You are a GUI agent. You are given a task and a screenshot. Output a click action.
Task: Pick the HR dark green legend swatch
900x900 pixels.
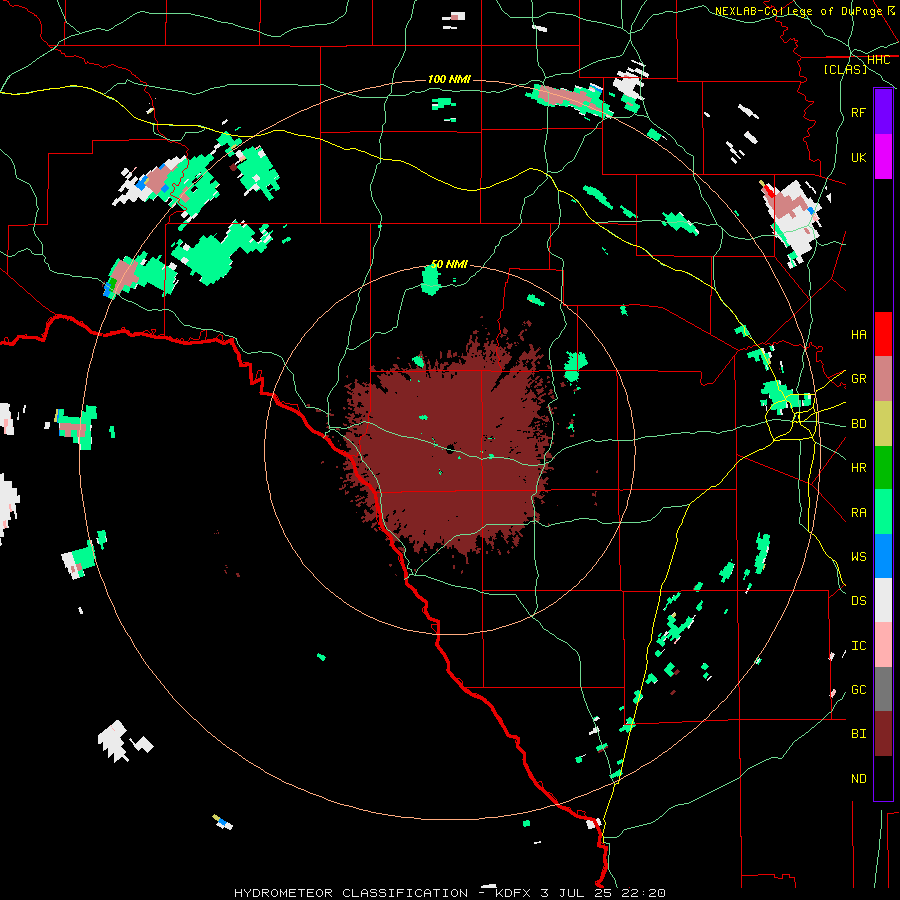tap(883, 468)
